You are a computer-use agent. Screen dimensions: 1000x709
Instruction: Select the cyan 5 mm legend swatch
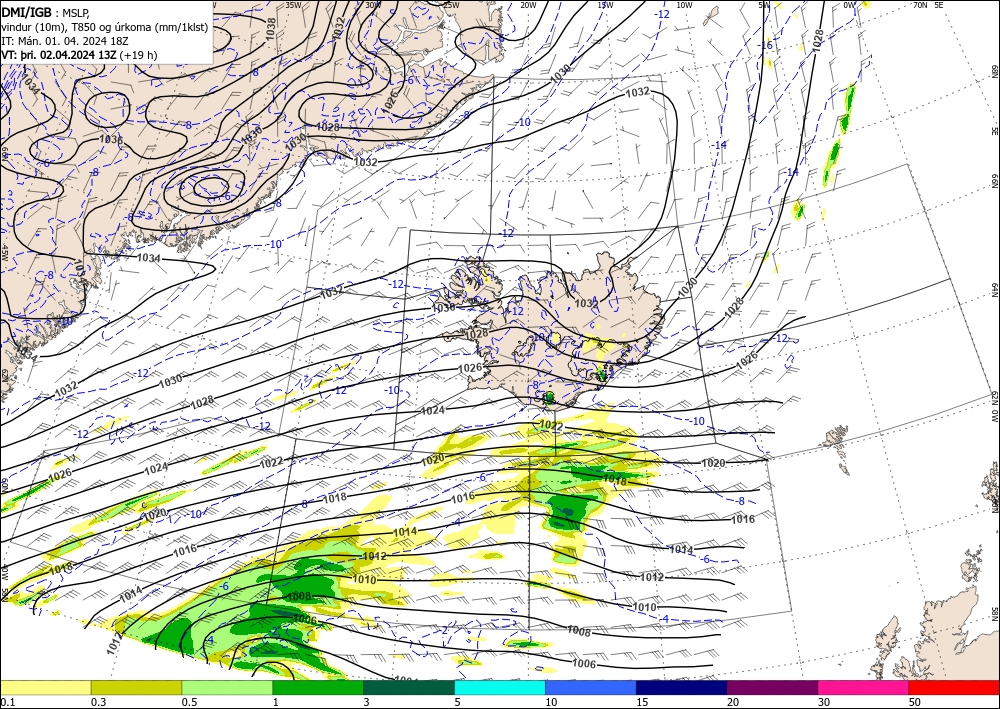coord(500,687)
